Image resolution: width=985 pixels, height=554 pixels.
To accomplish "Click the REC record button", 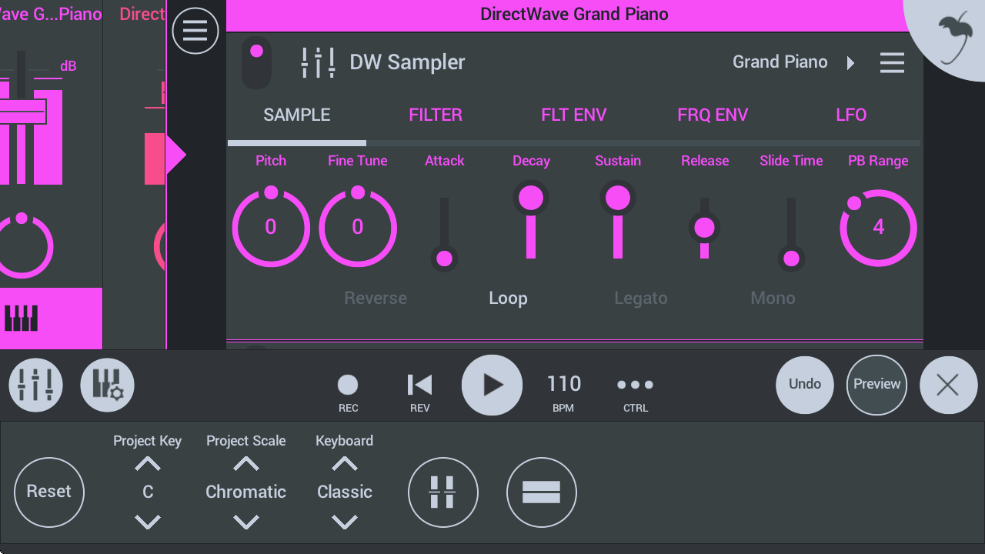I will 348,392.
